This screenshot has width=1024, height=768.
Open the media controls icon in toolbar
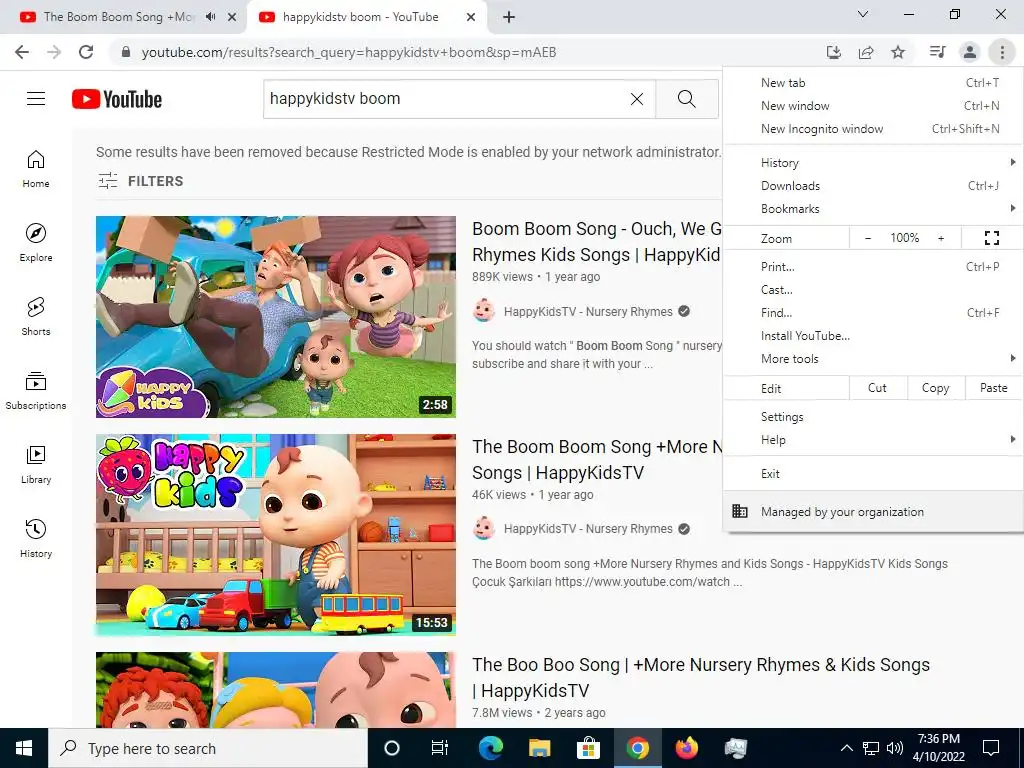click(x=937, y=52)
